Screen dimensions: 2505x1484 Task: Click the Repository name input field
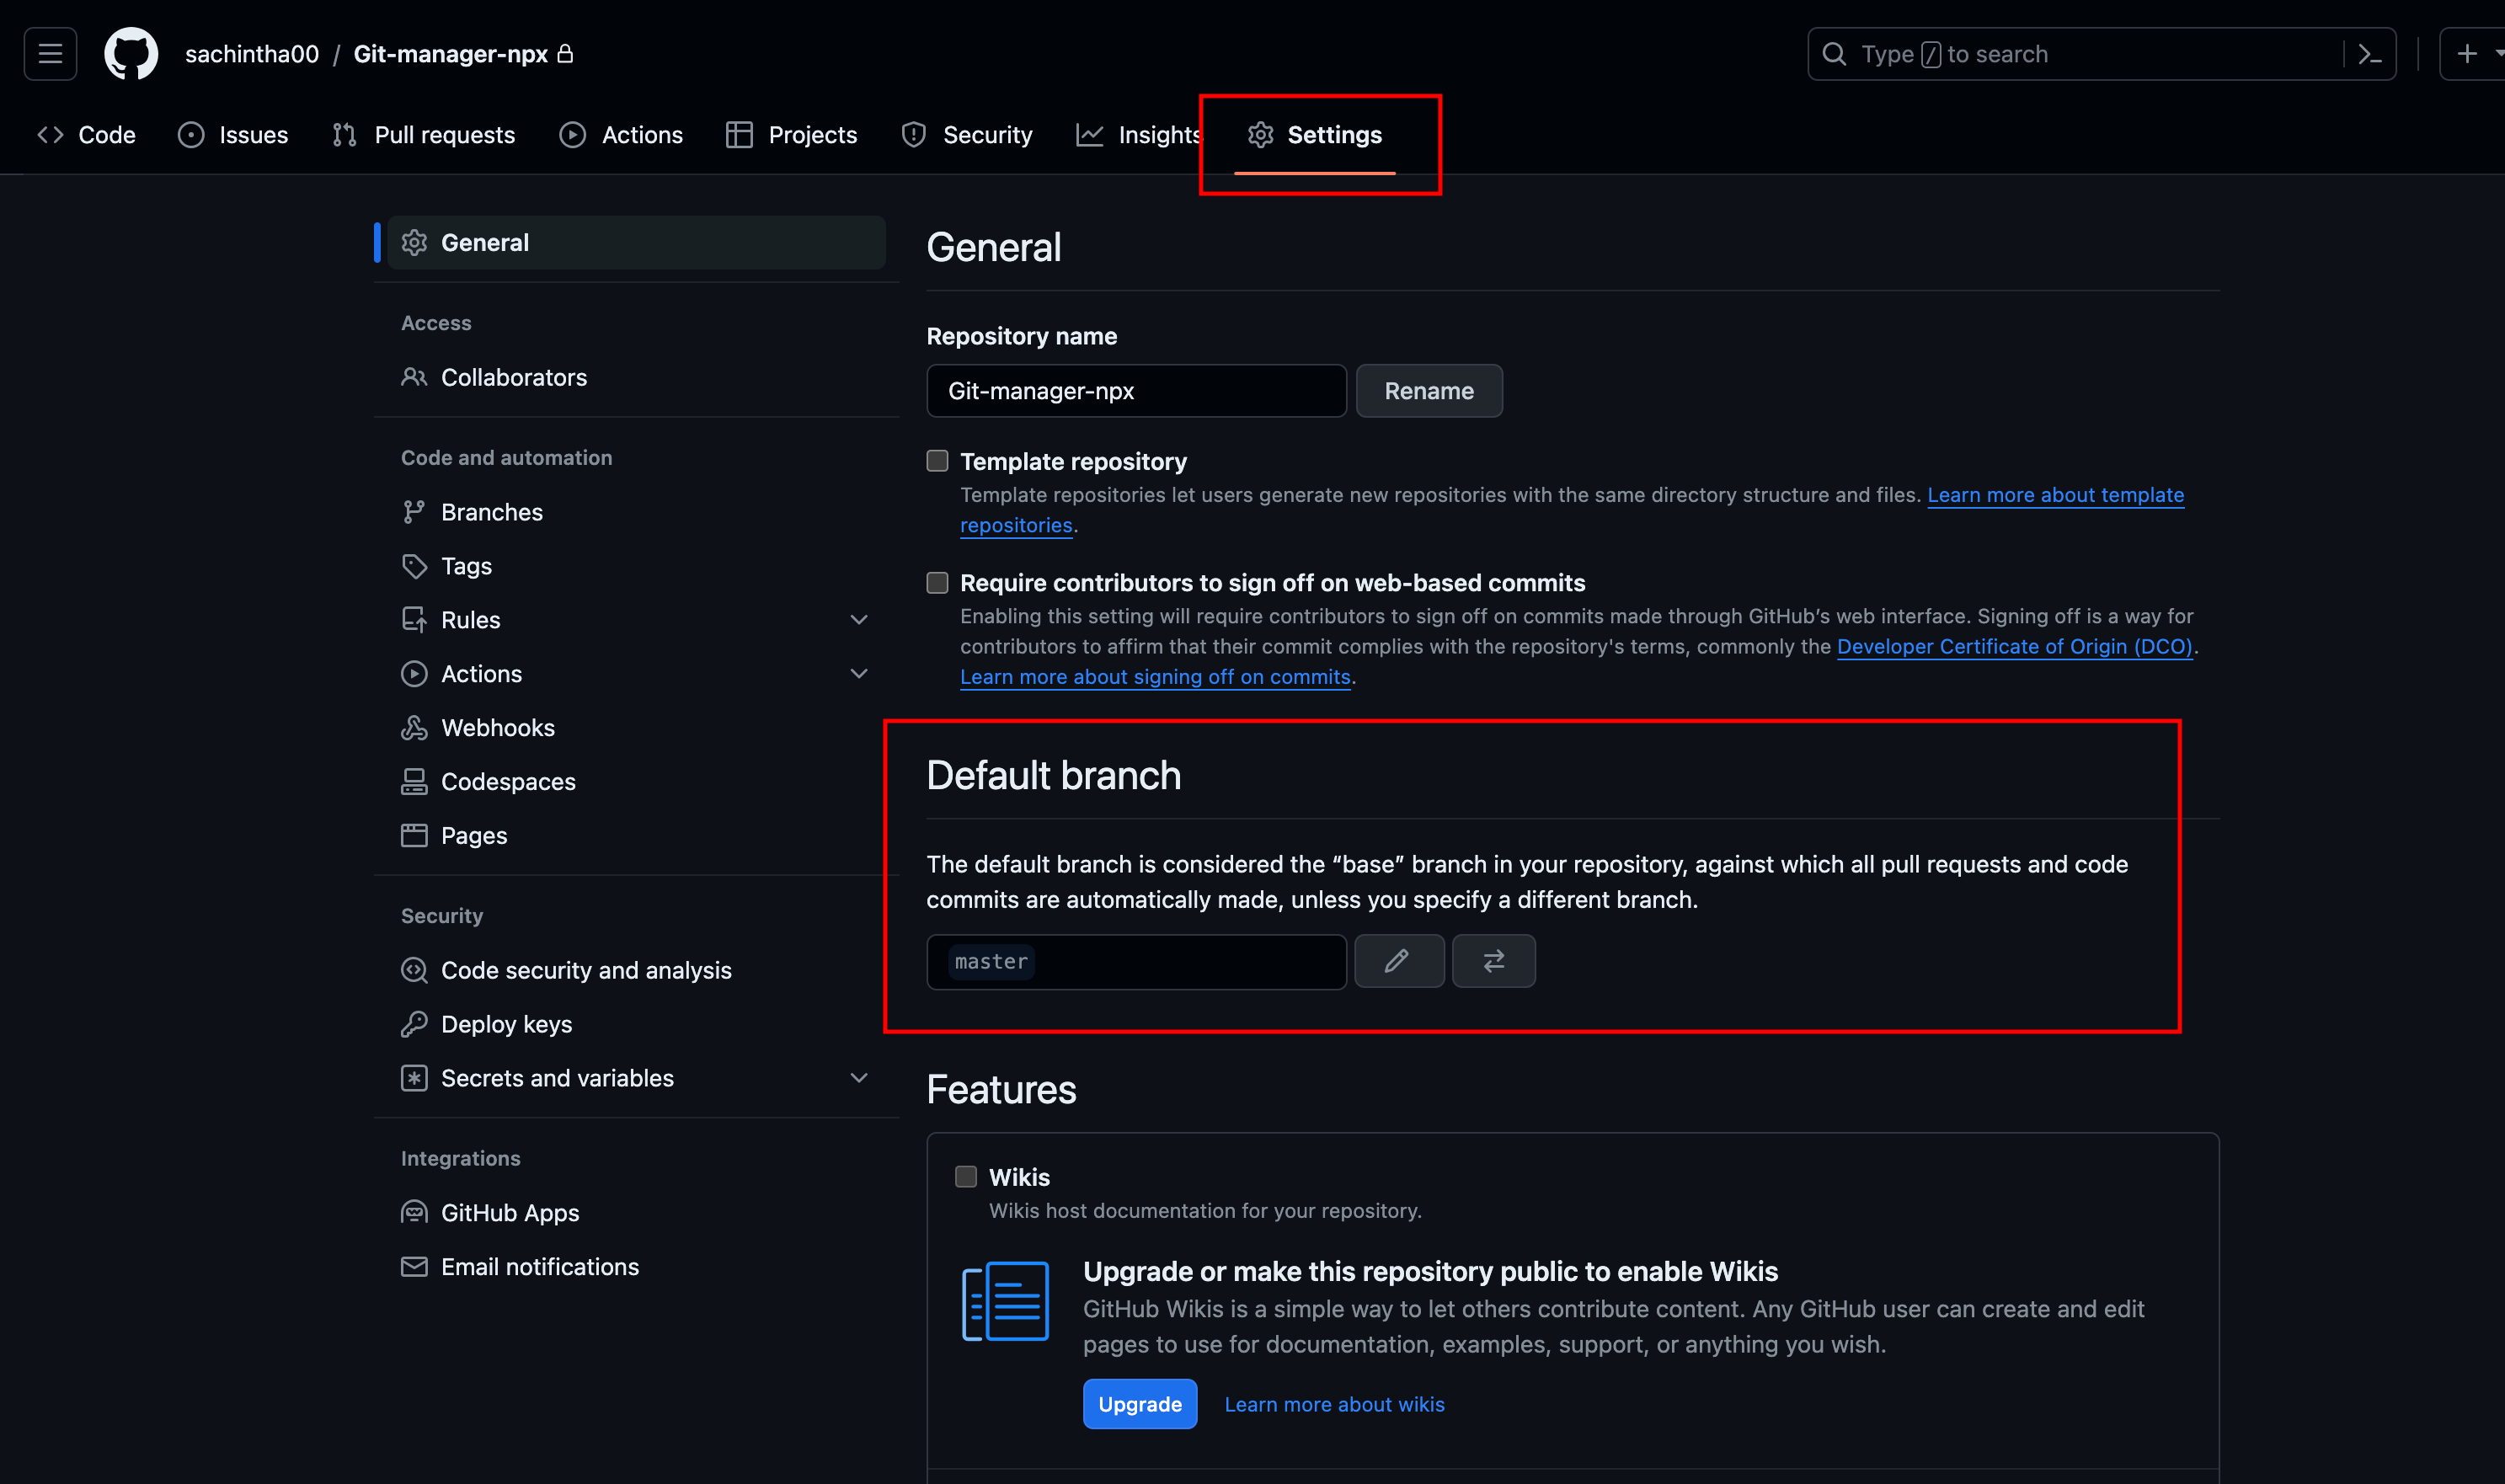(x=1135, y=391)
